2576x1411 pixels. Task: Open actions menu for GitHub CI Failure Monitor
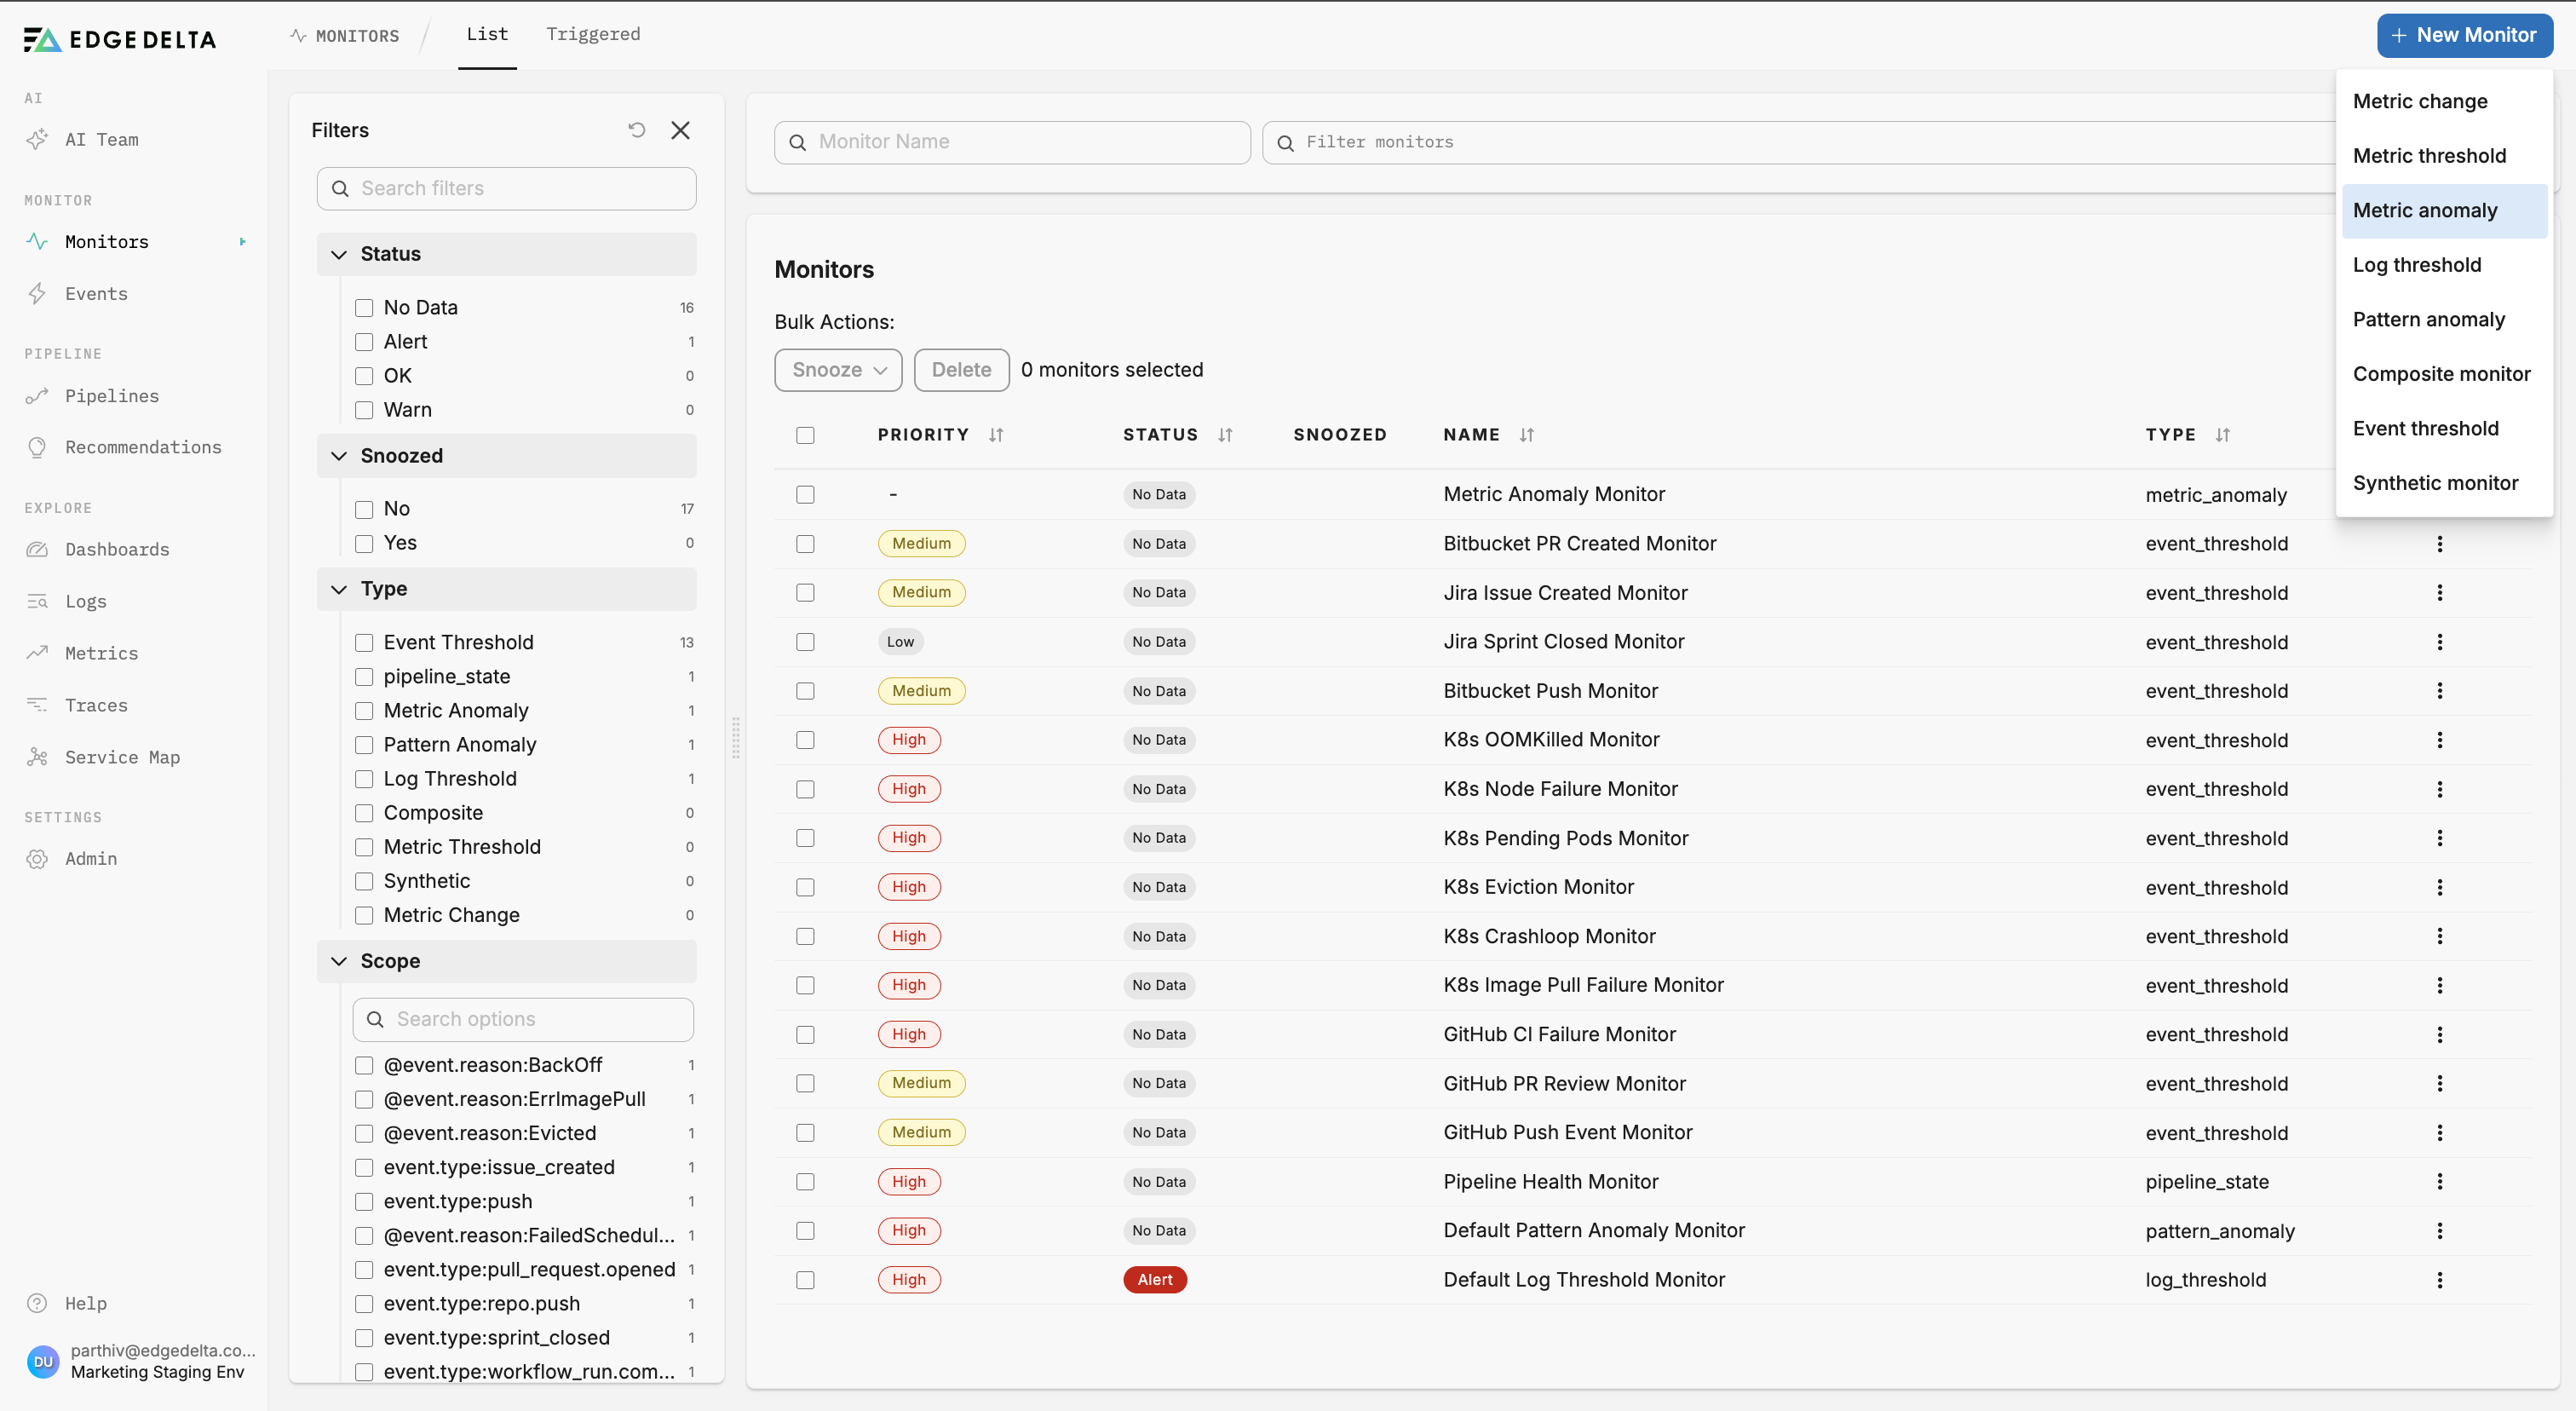point(2440,1034)
